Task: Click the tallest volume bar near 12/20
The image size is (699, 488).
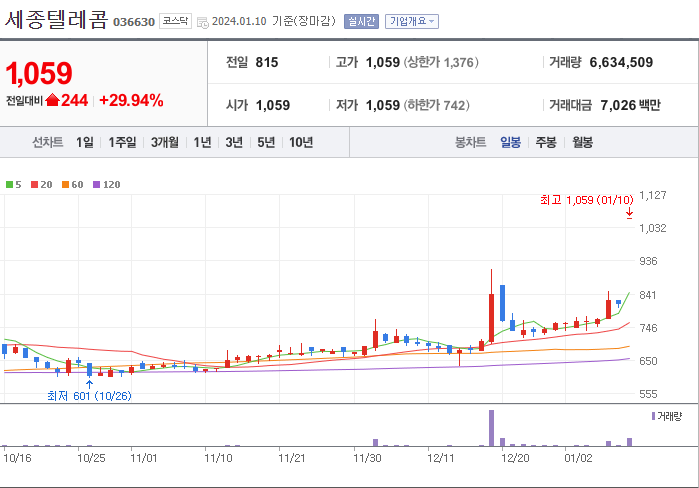Action: coord(491,428)
